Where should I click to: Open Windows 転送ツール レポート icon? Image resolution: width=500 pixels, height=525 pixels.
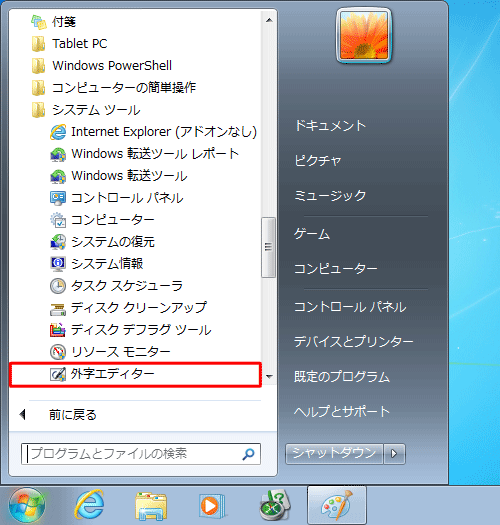58,154
